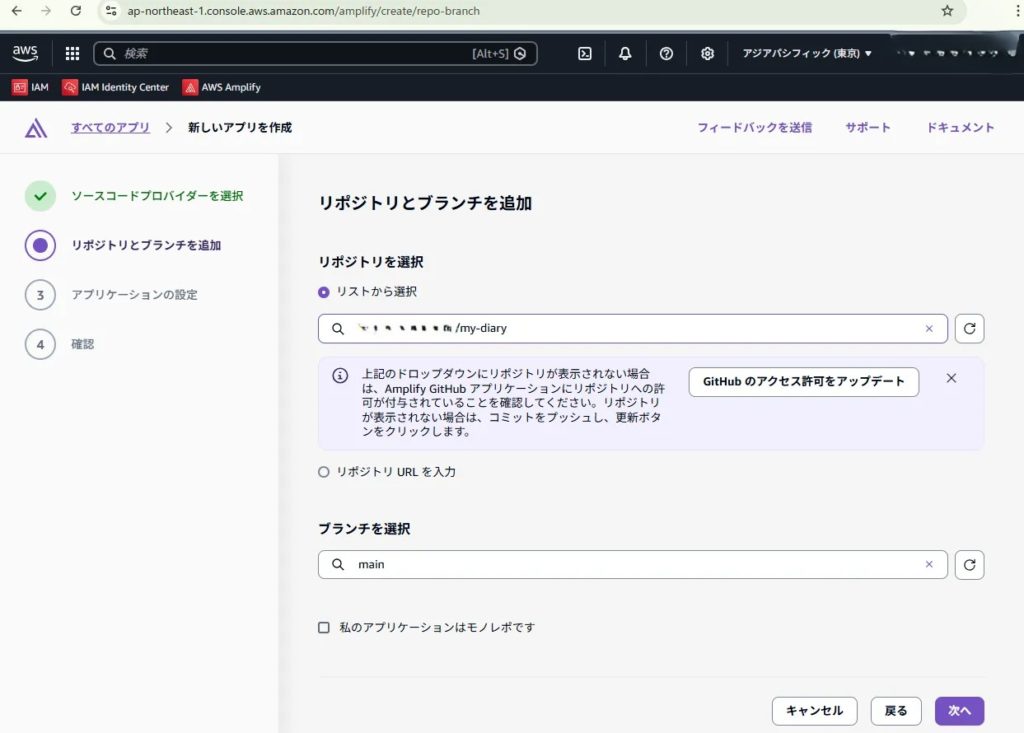Select the リストから選択 radio option

tap(324, 292)
